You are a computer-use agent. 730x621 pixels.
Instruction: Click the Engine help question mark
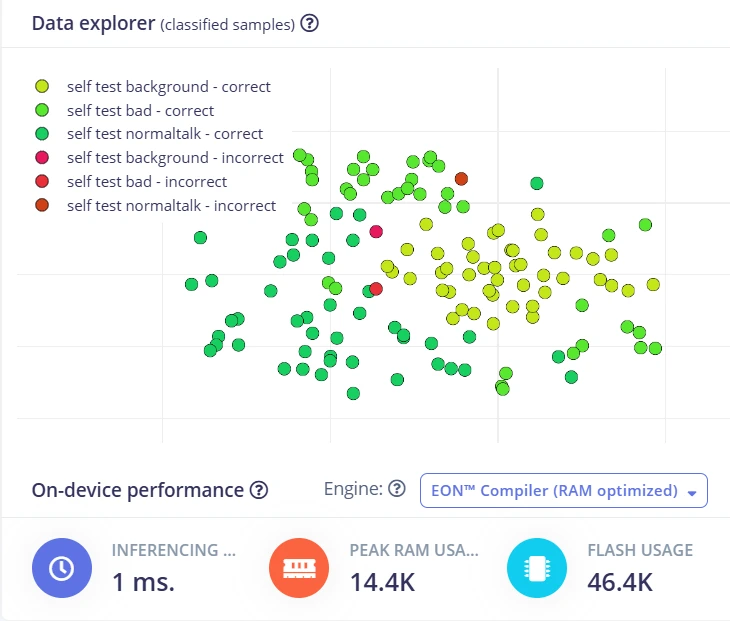pyautogui.click(x=397, y=488)
